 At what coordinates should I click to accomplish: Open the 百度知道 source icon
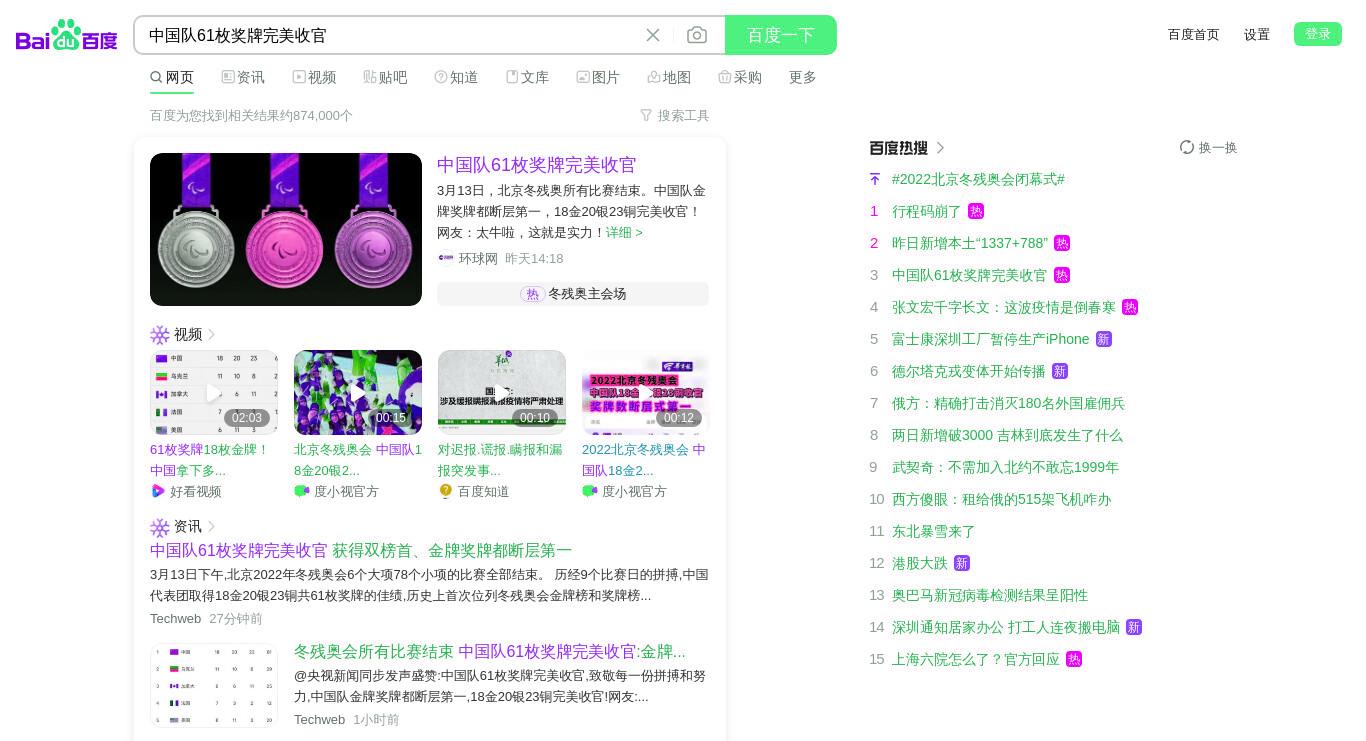pyautogui.click(x=446, y=491)
